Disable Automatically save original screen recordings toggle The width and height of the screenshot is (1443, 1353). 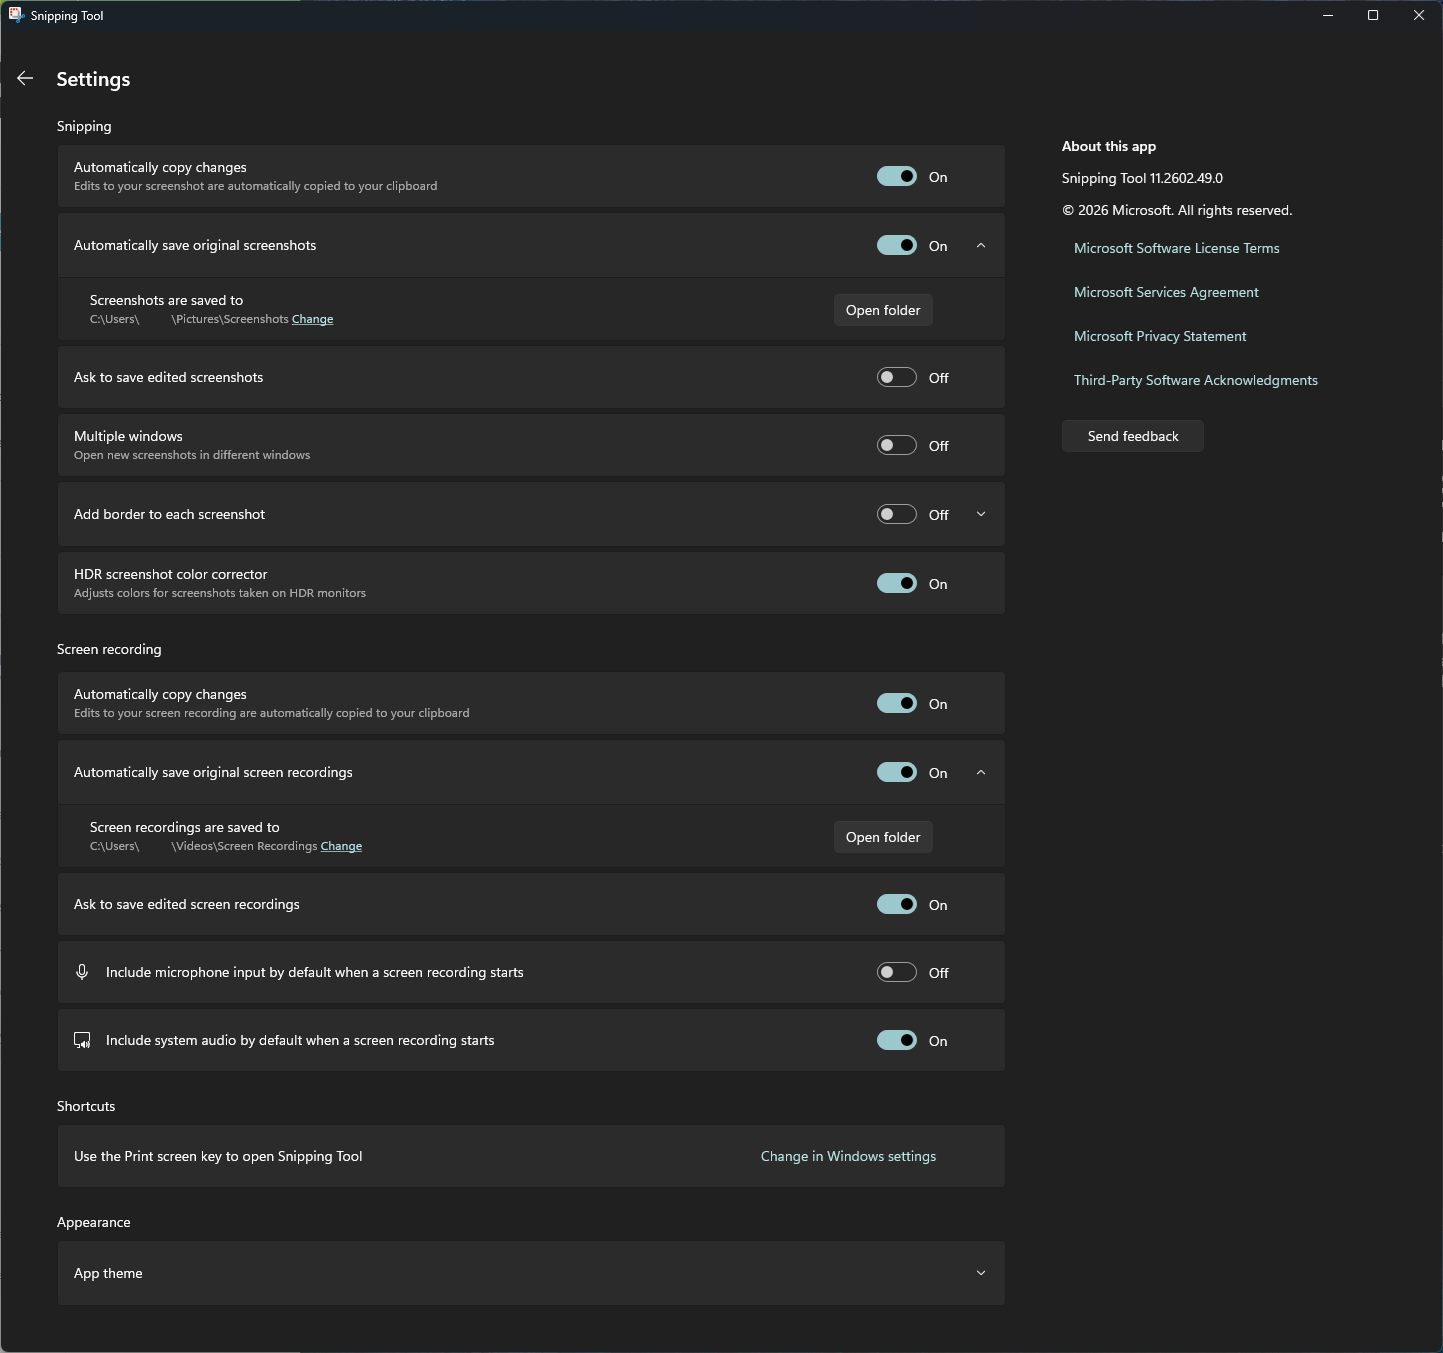tap(897, 772)
